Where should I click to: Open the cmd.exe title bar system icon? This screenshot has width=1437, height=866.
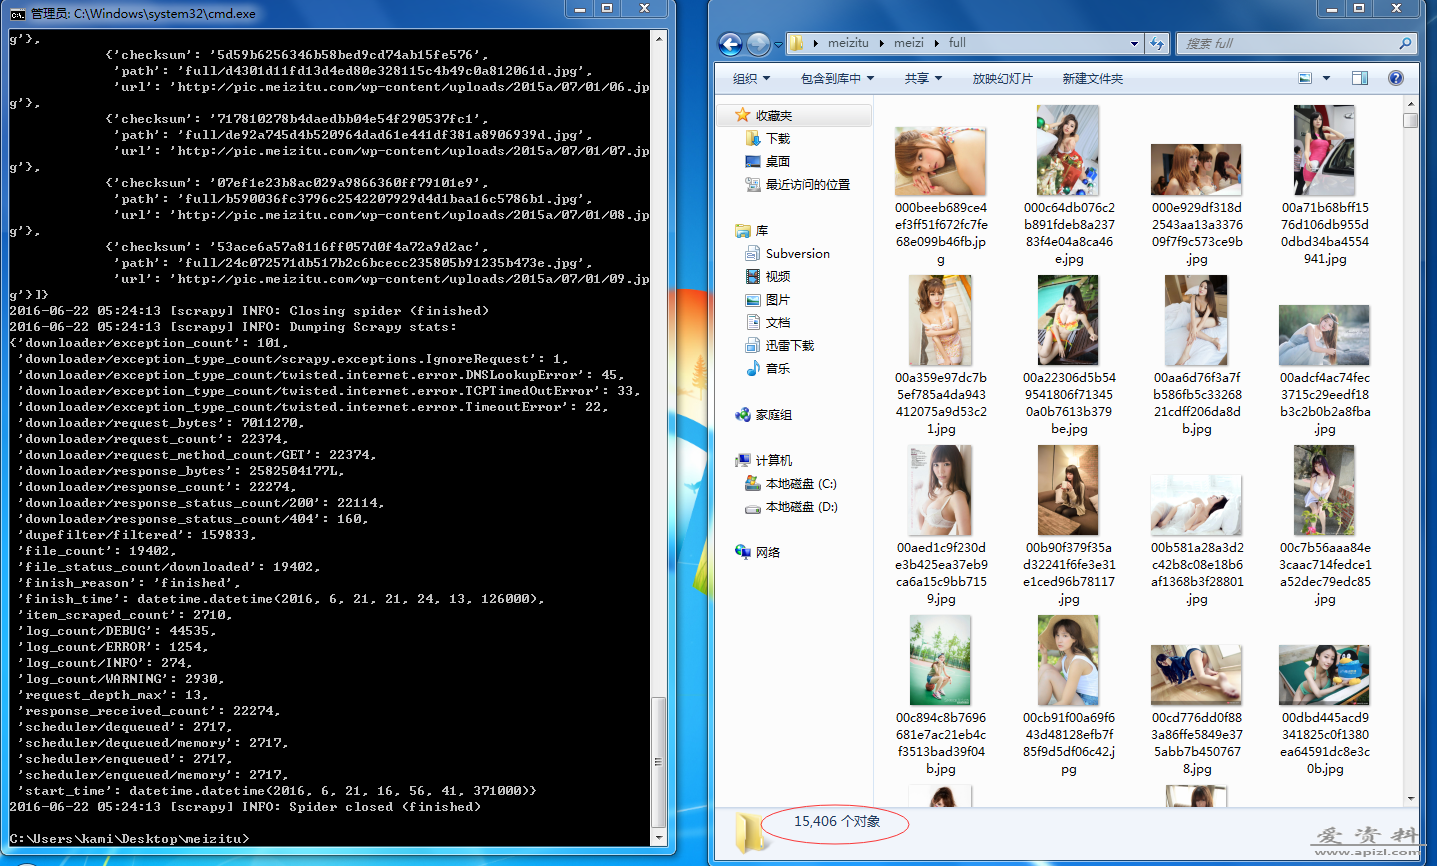[x=17, y=14]
